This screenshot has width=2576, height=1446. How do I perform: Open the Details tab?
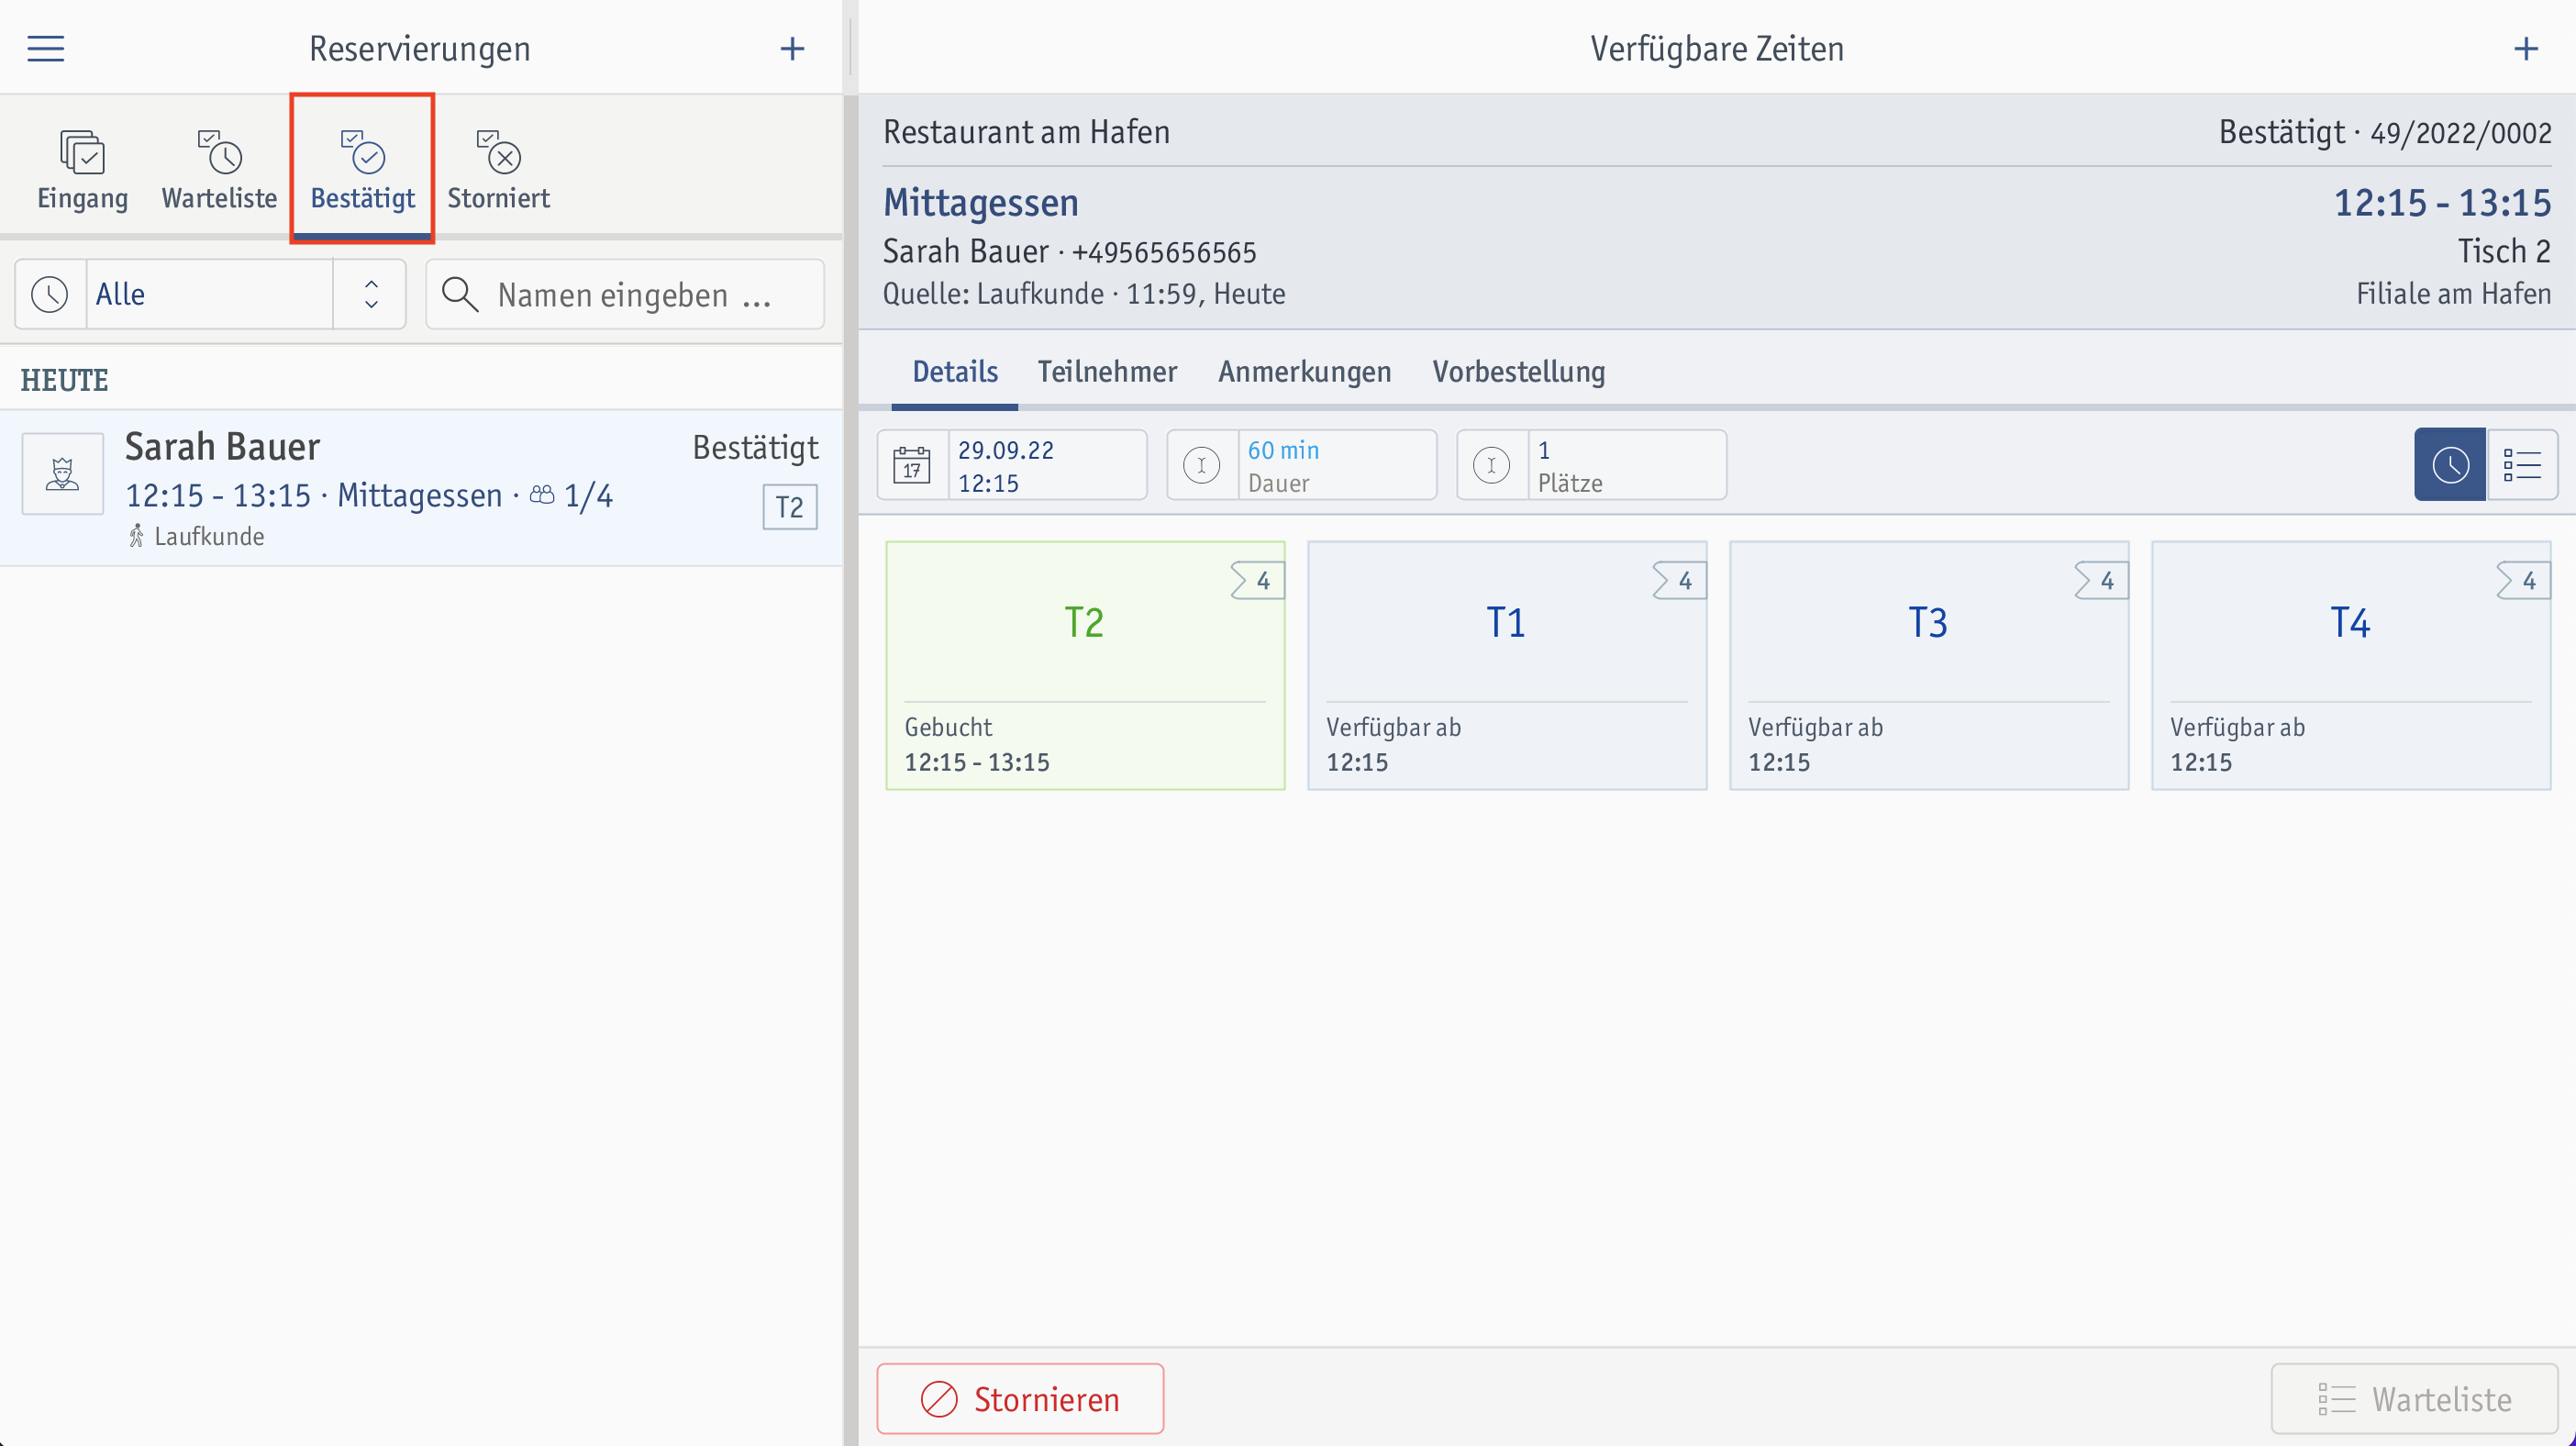click(955, 371)
